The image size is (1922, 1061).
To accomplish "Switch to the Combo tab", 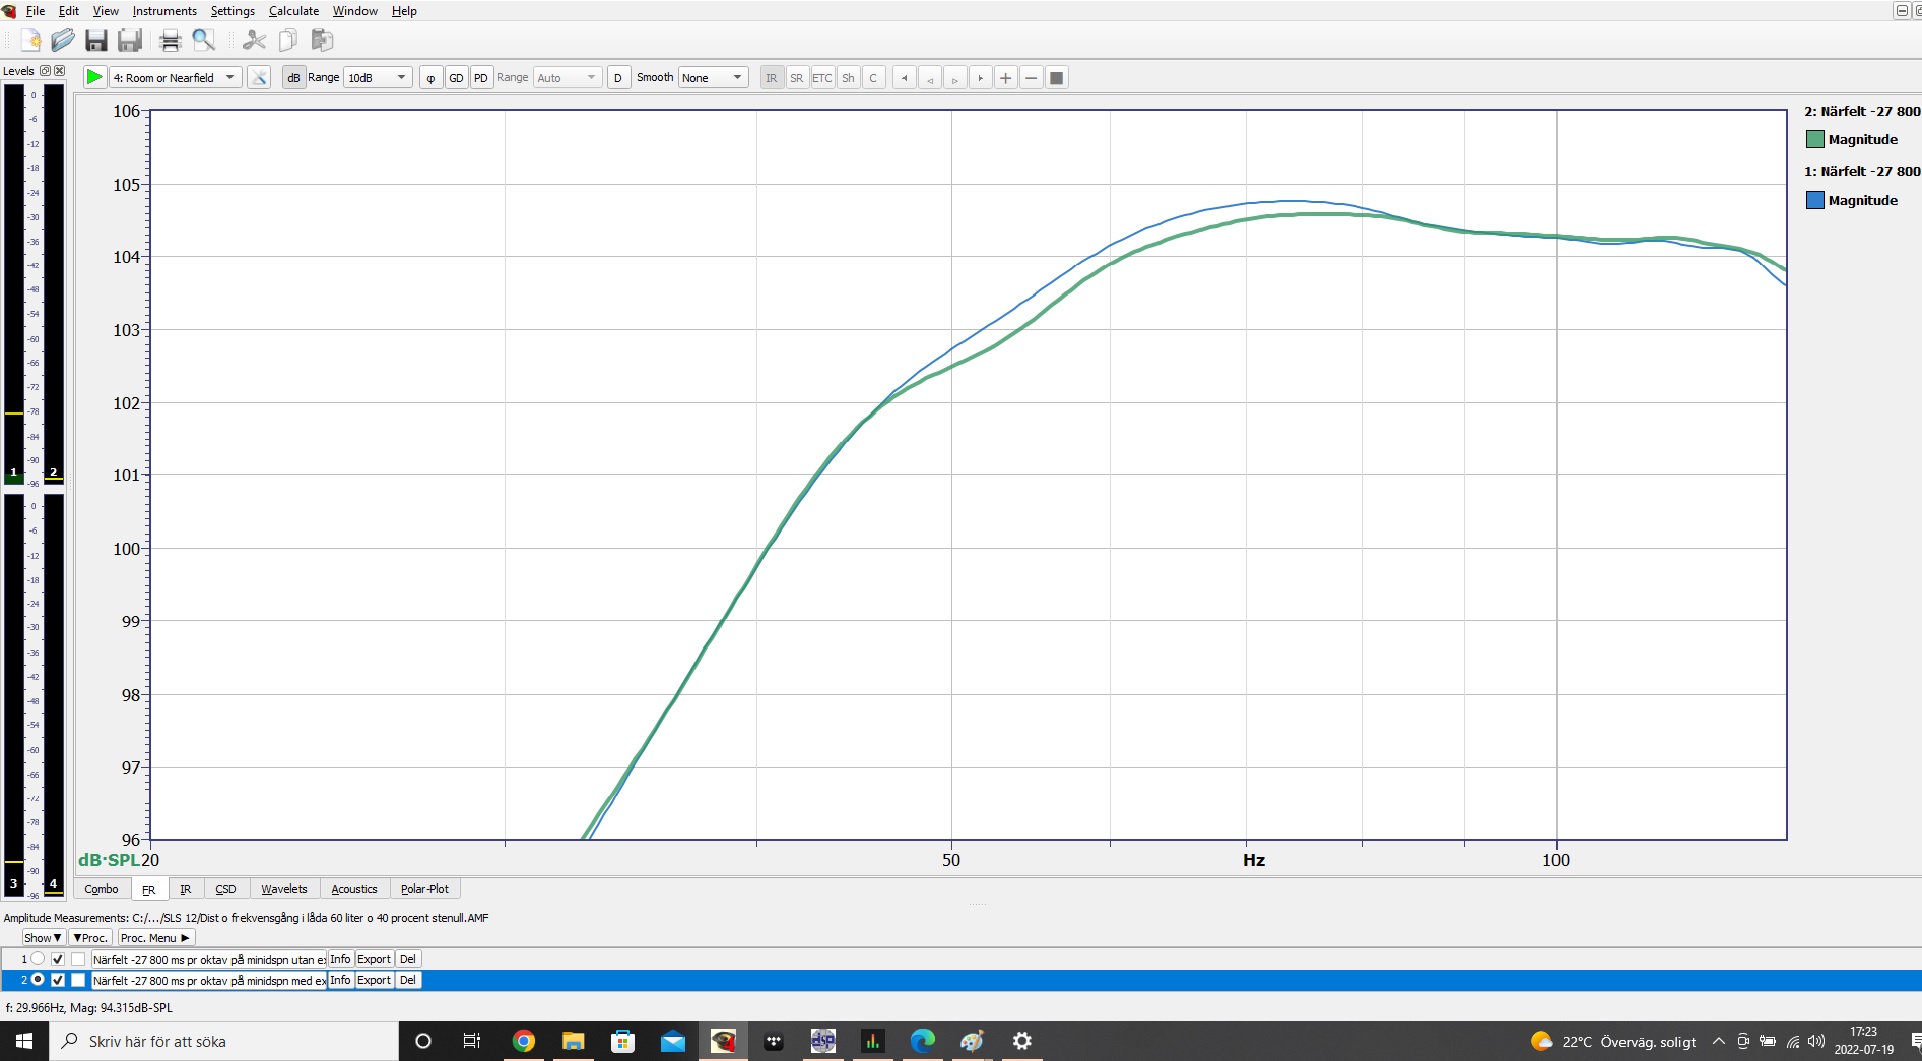I will (x=101, y=889).
